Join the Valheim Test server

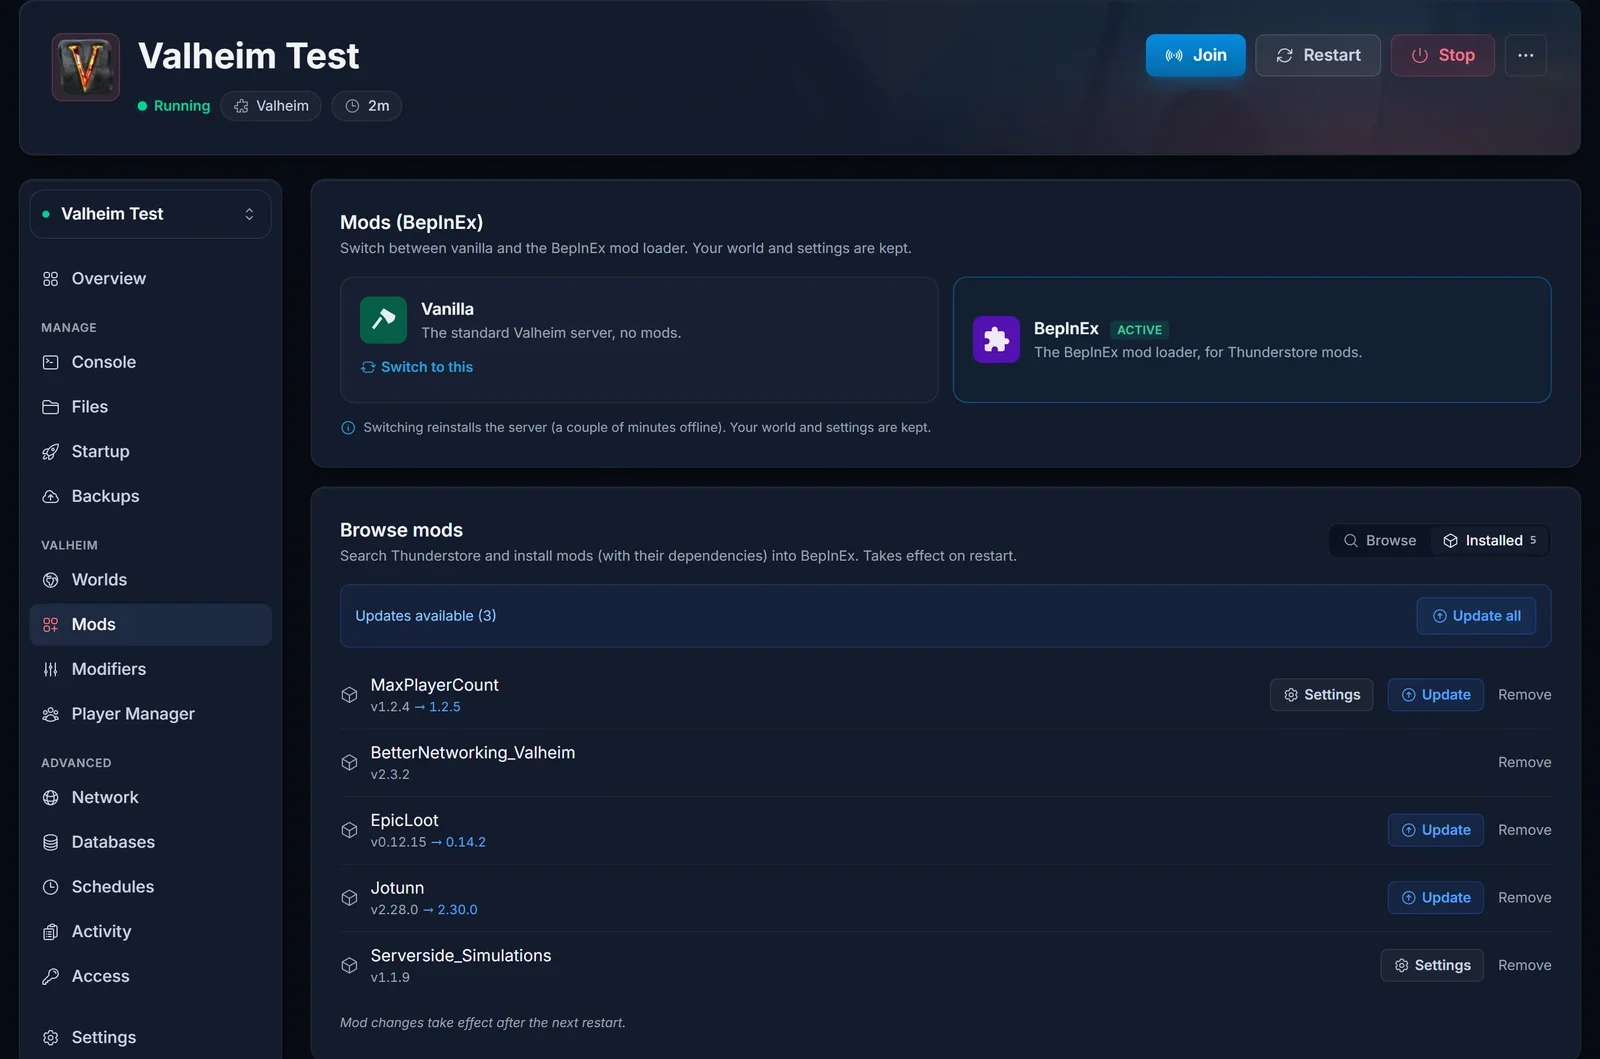pyautogui.click(x=1195, y=55)
